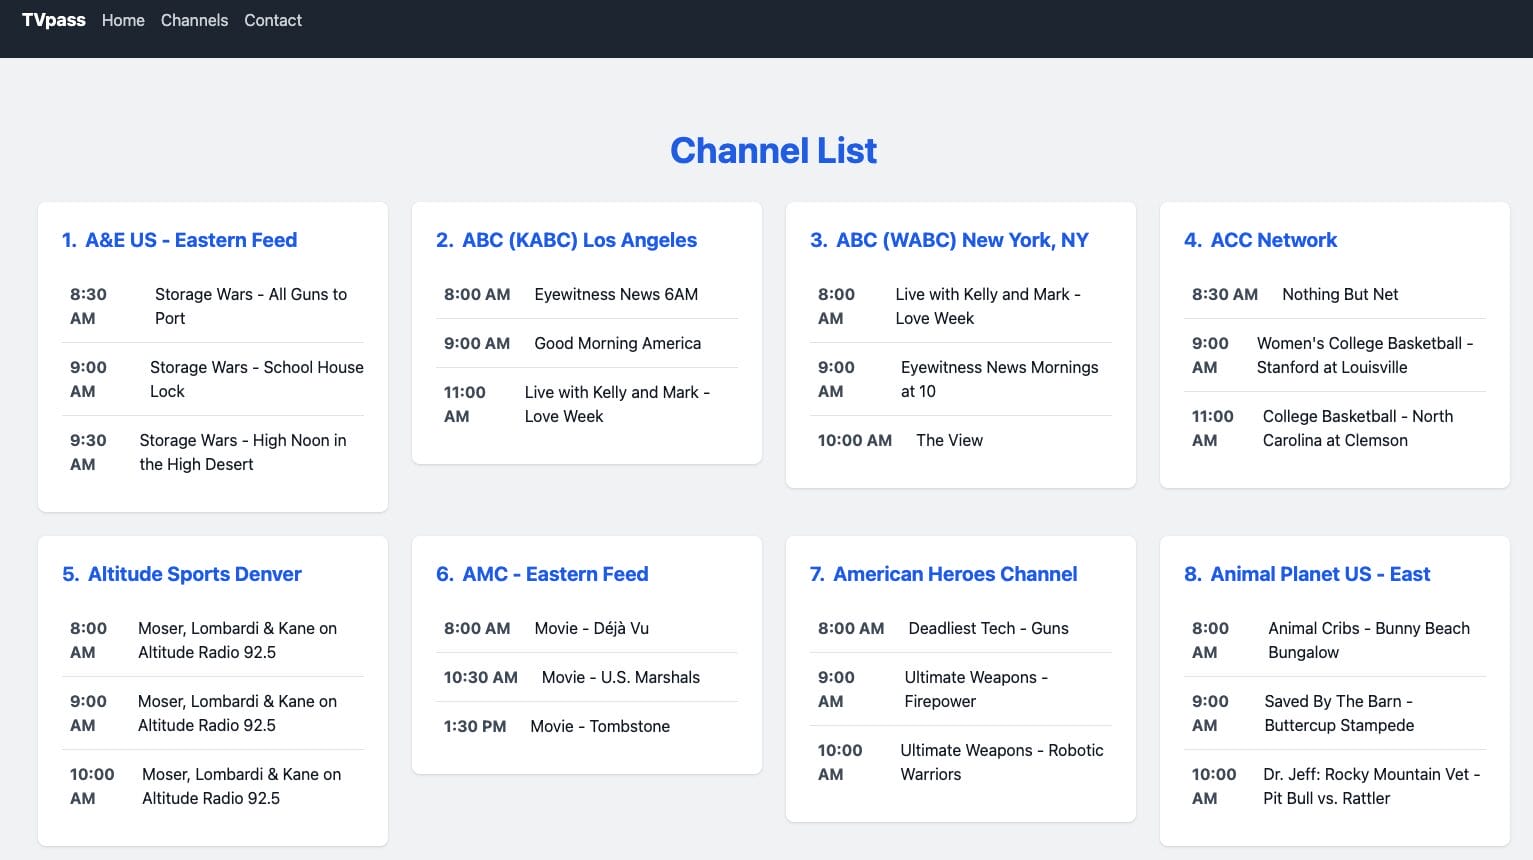Image resolution: width=1533 pixels, height=860 pixels.
Task: Click the Channel List heading
Action: pyautogui.click(x=773, y=150)
